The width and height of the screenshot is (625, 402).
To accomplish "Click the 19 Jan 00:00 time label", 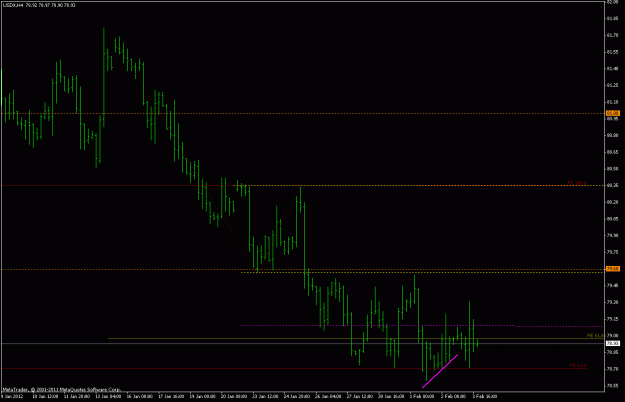I will pyautogui.click(x=202, y=396).
